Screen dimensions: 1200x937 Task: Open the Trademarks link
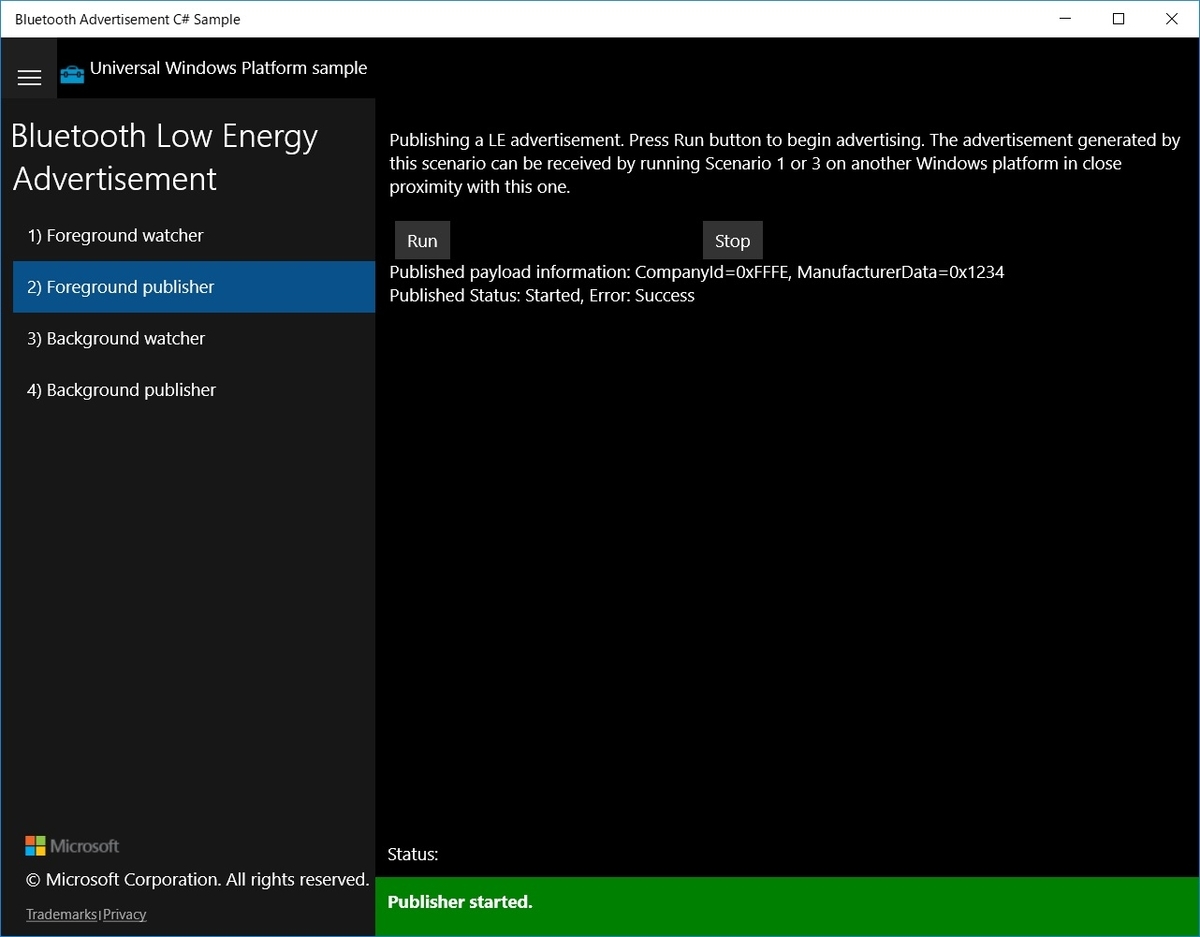[x=61, y=914]
